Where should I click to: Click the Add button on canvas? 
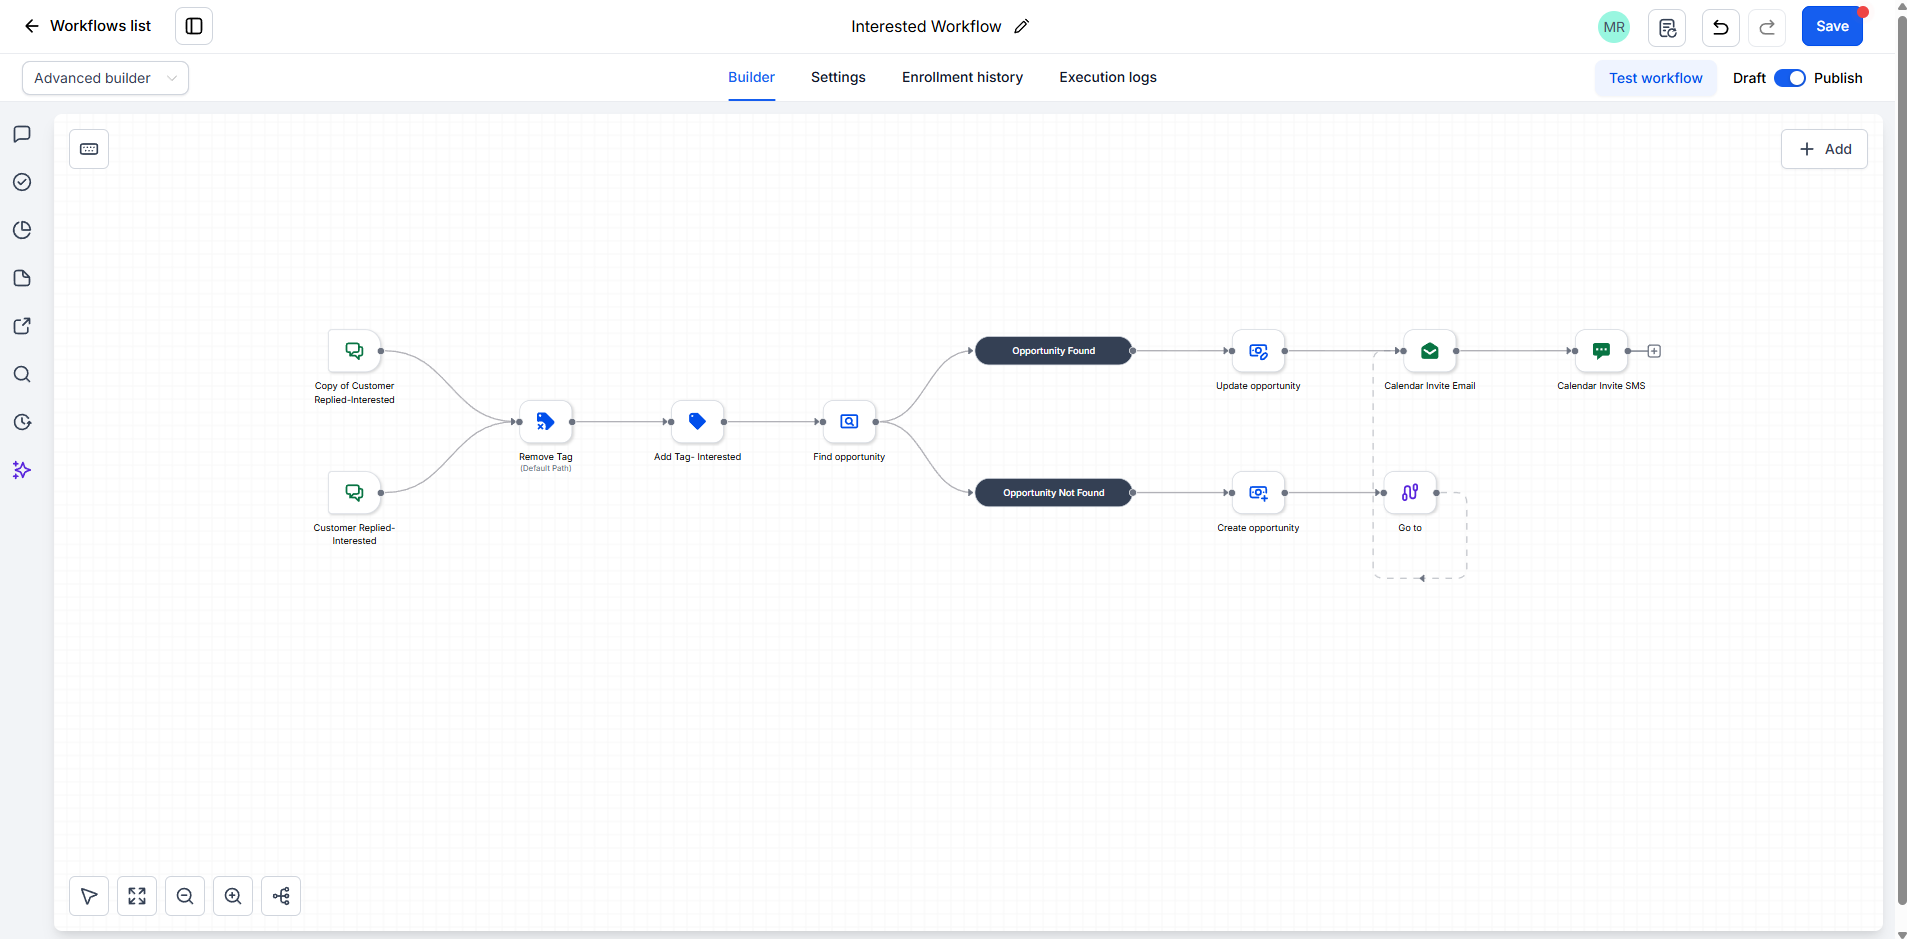1824,149
